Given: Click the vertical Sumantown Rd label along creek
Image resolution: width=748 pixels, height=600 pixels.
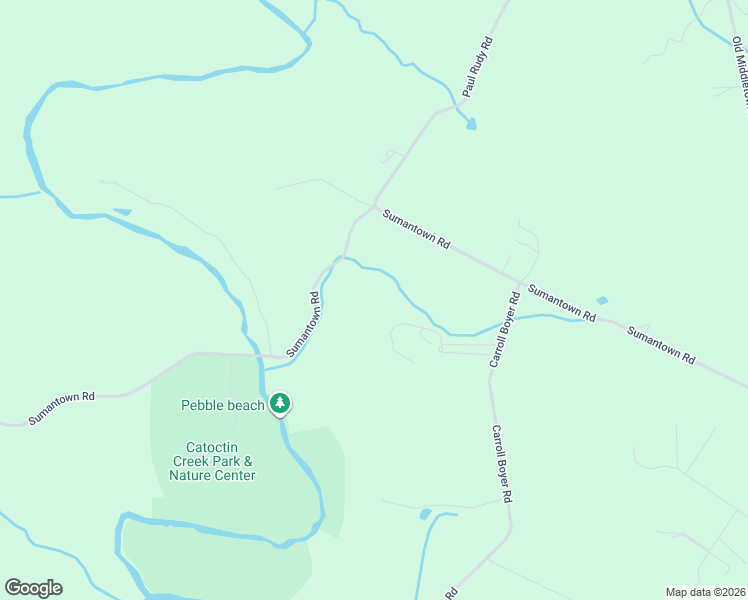Looking at the screenshot, I should point(303,324).
